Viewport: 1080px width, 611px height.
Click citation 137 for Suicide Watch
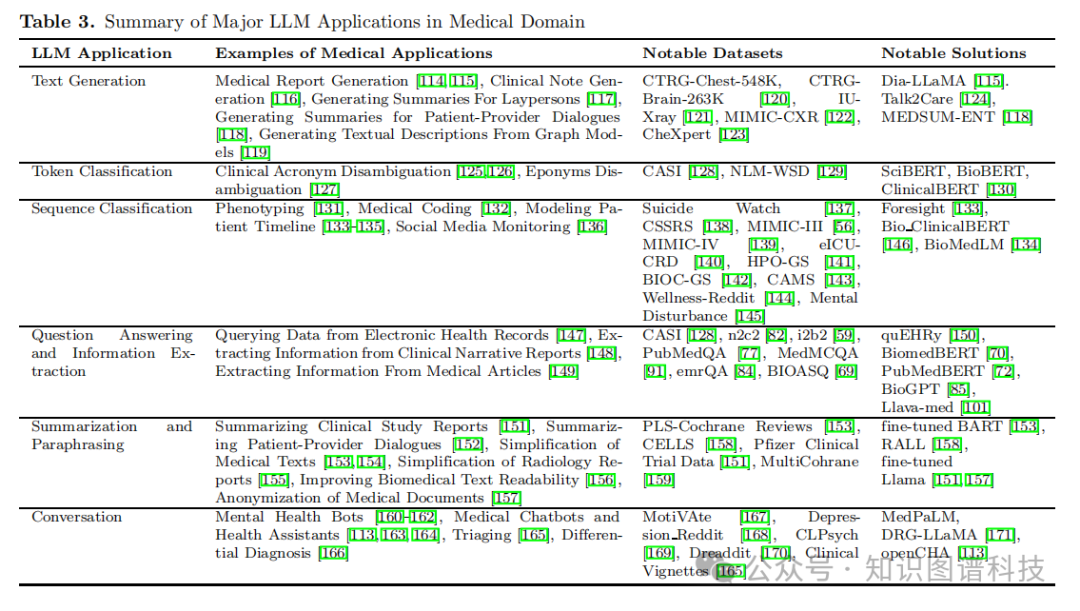point(840,209)
